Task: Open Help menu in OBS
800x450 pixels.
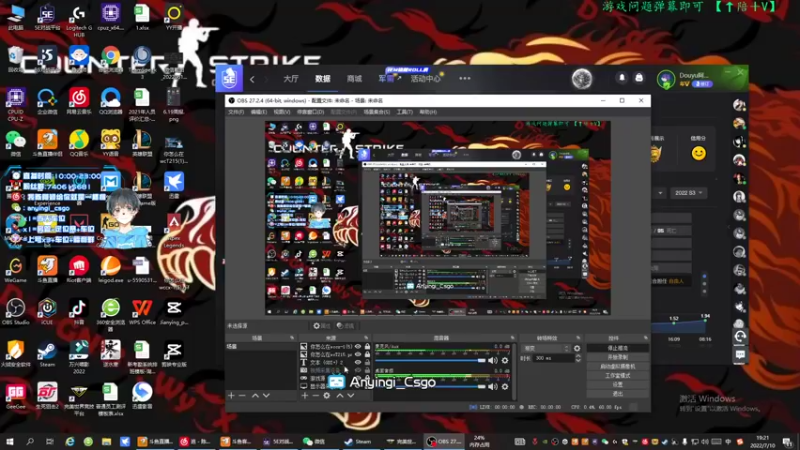Action: (428, 112)
